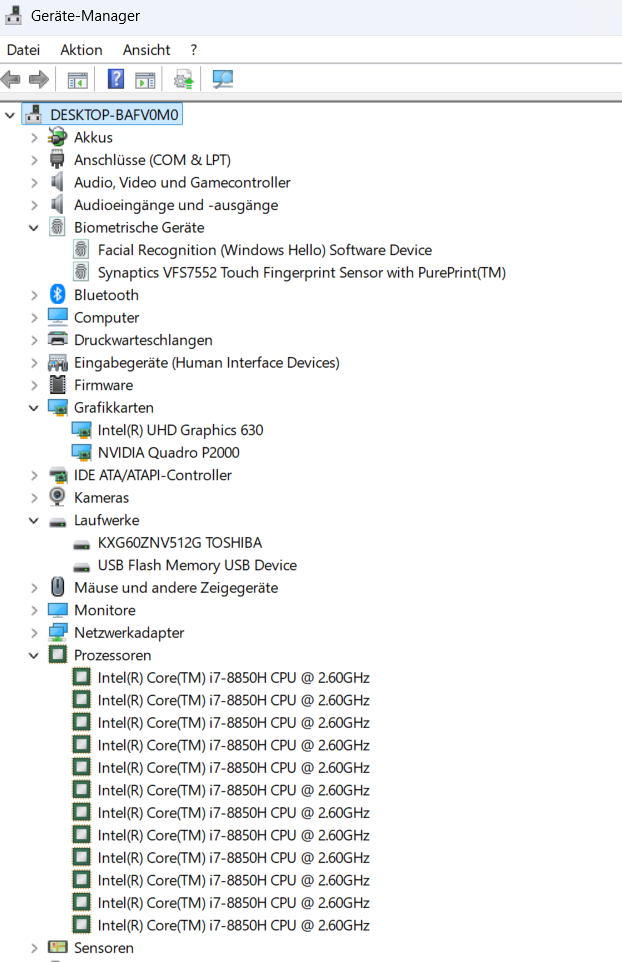Open the Aktion menu
This screenshot has width=622, height=962.
point(81,50)
